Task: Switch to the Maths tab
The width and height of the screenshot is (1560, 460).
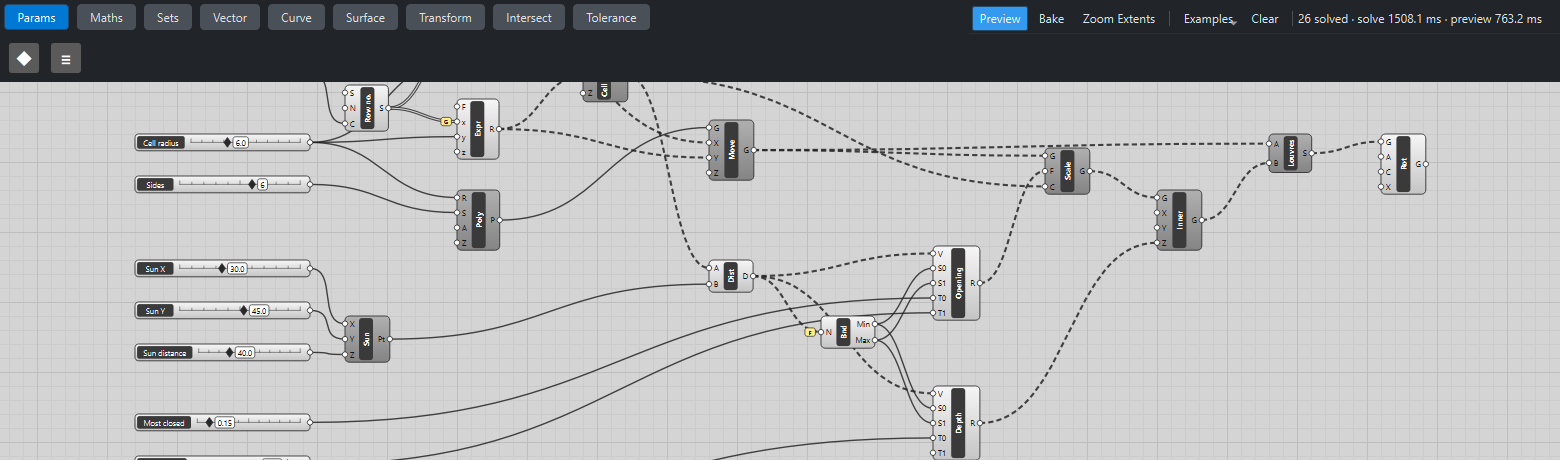Action: click(x=106, y=18)
